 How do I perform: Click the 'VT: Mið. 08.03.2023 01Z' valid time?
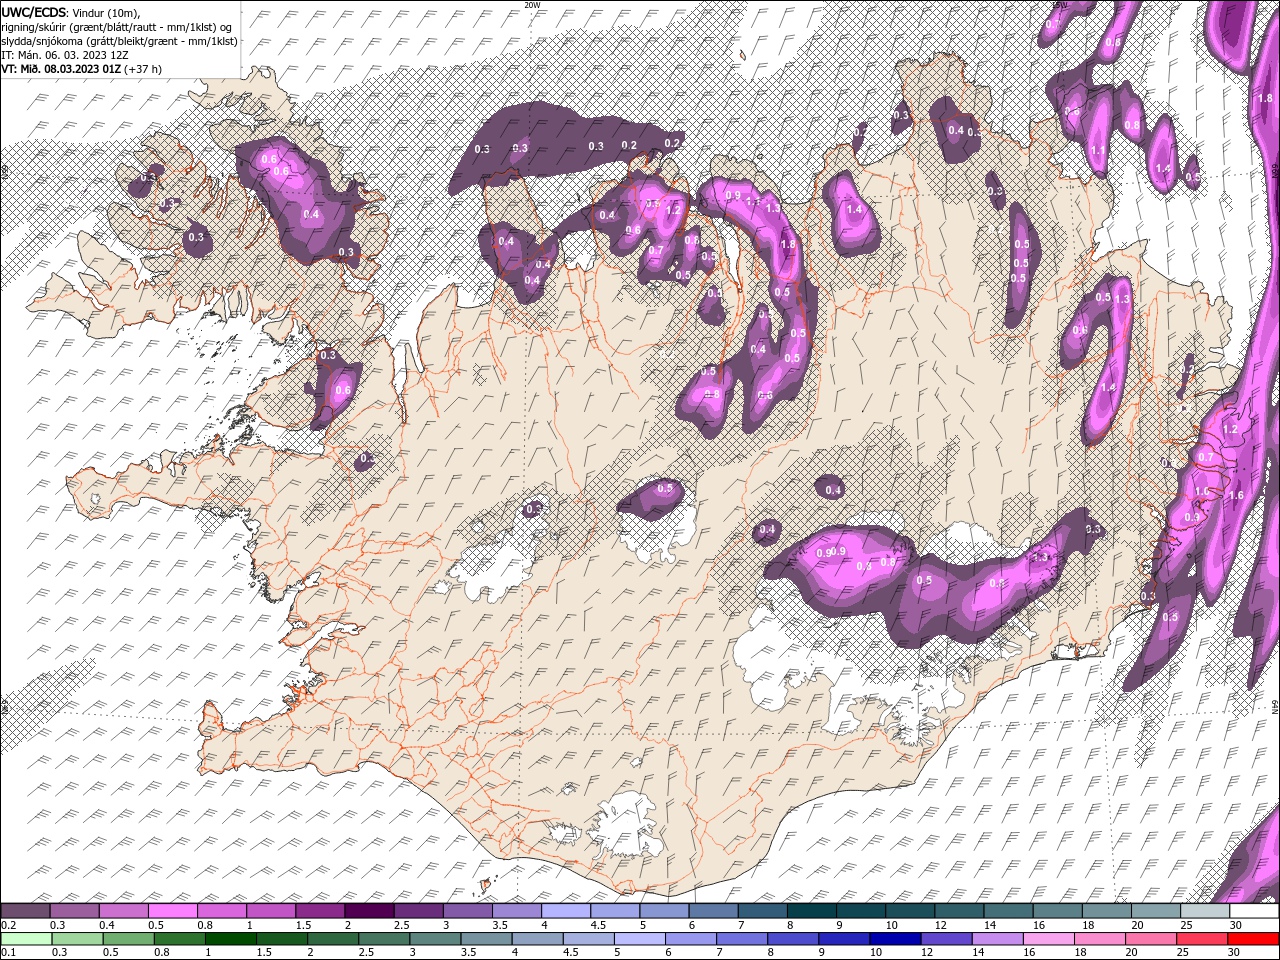click(61, 69)
